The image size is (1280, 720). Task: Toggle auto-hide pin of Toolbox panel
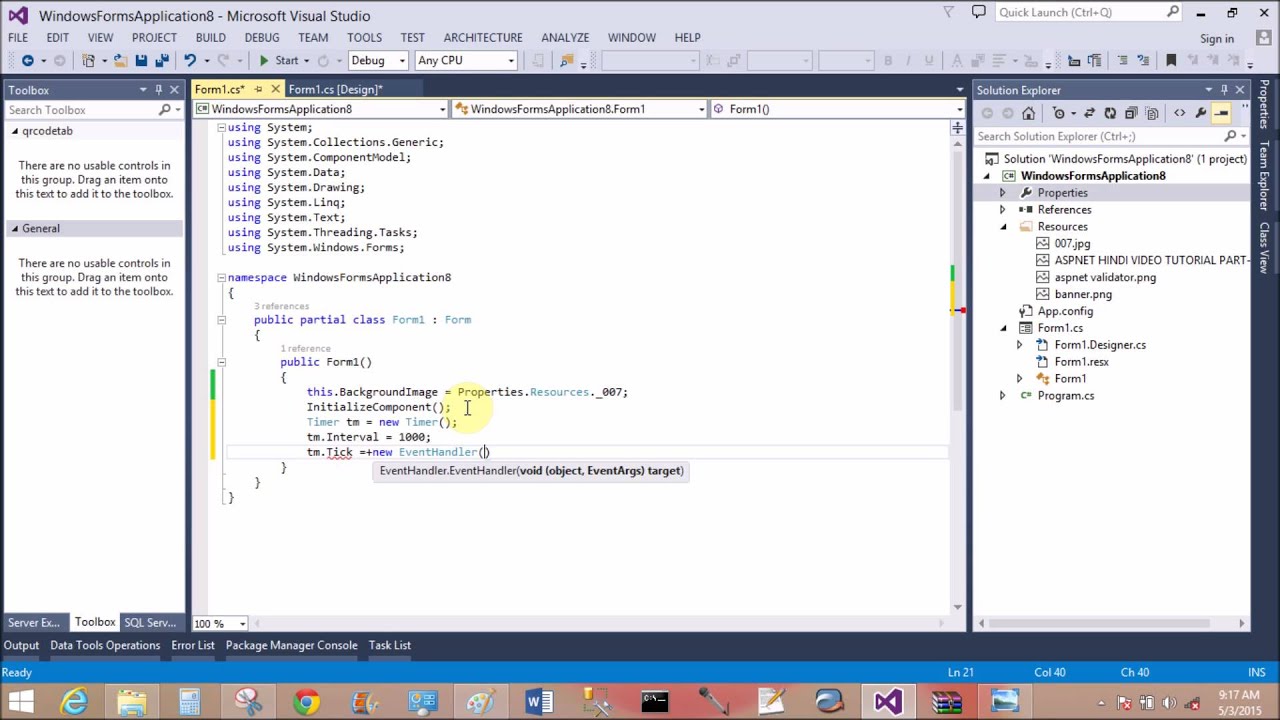pyautogui.click(x=158, y=90)
